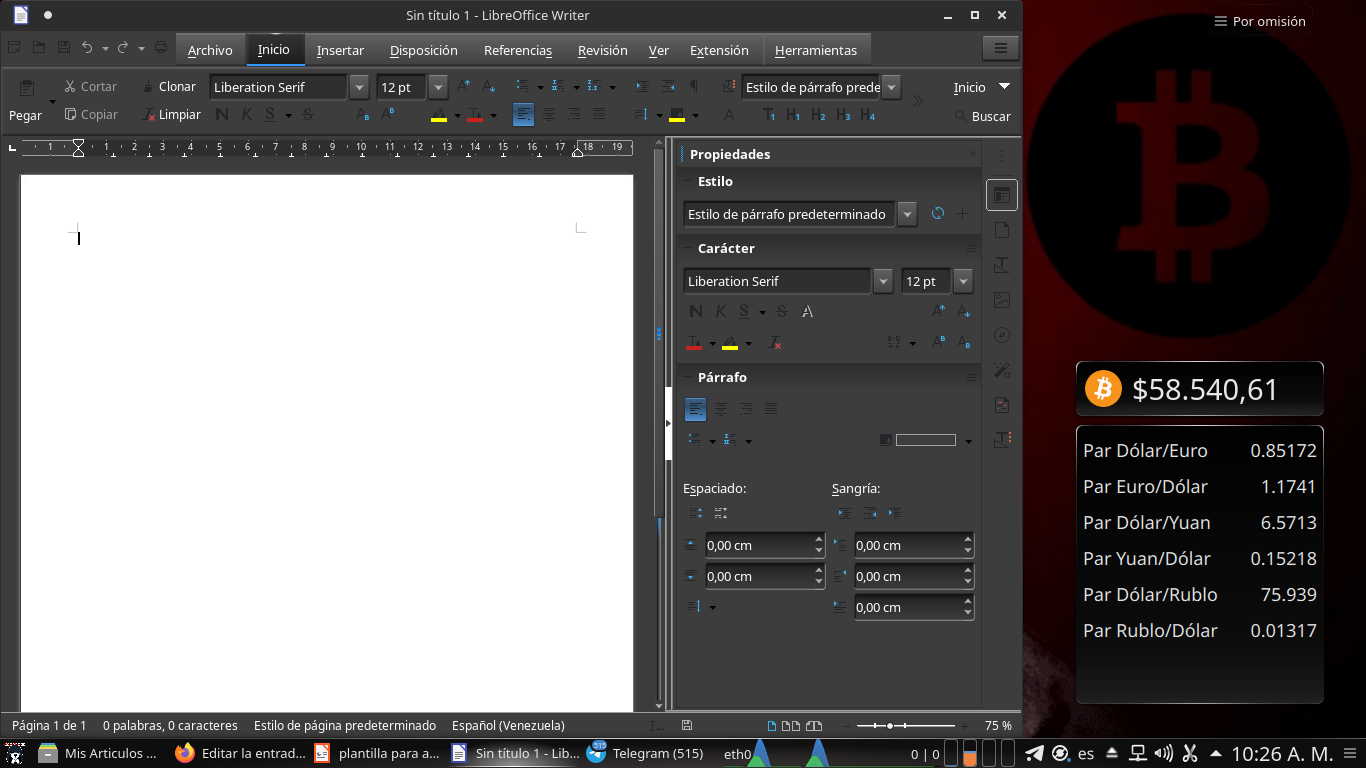
Task: Click the zoom slider in the status bar
Action: (890, 726)
